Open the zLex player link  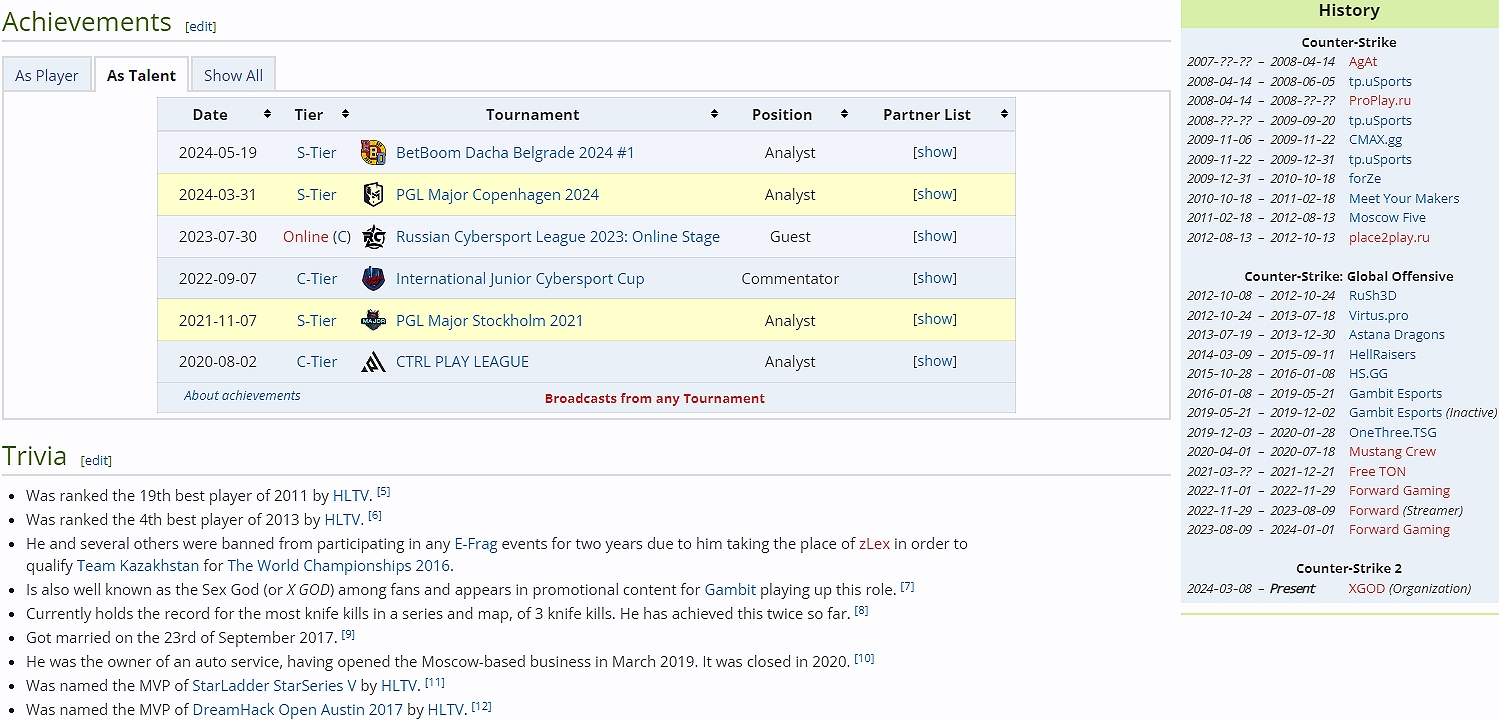(874, 544)
